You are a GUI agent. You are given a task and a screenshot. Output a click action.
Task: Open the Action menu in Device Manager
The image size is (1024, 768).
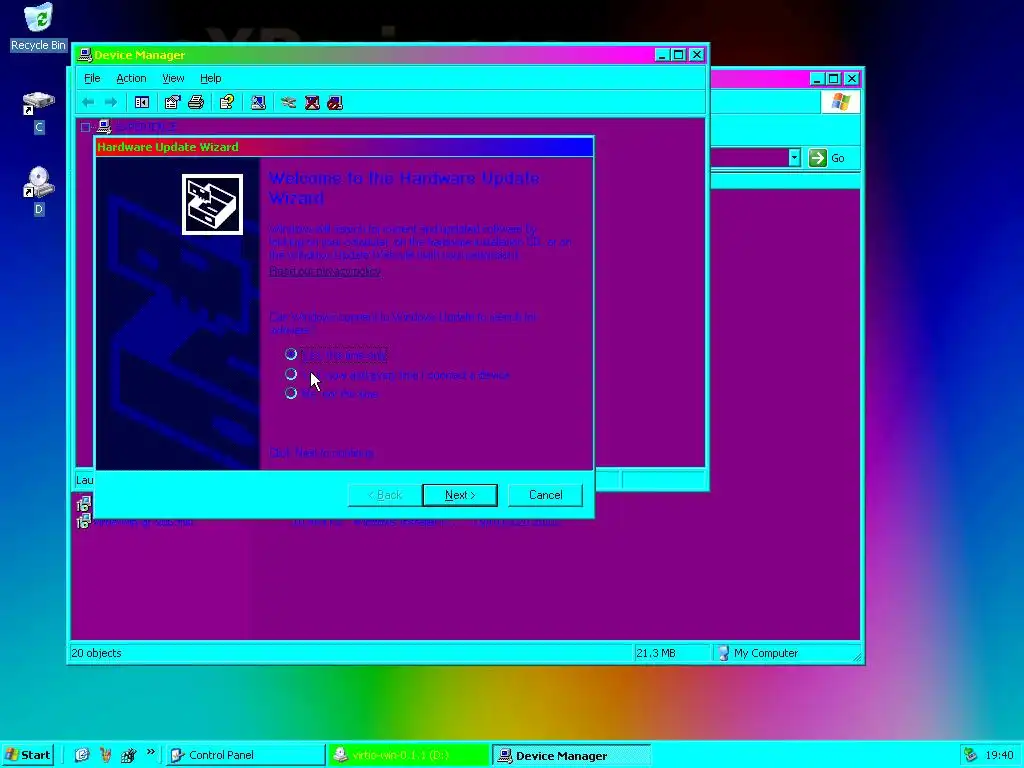[131, 78]
